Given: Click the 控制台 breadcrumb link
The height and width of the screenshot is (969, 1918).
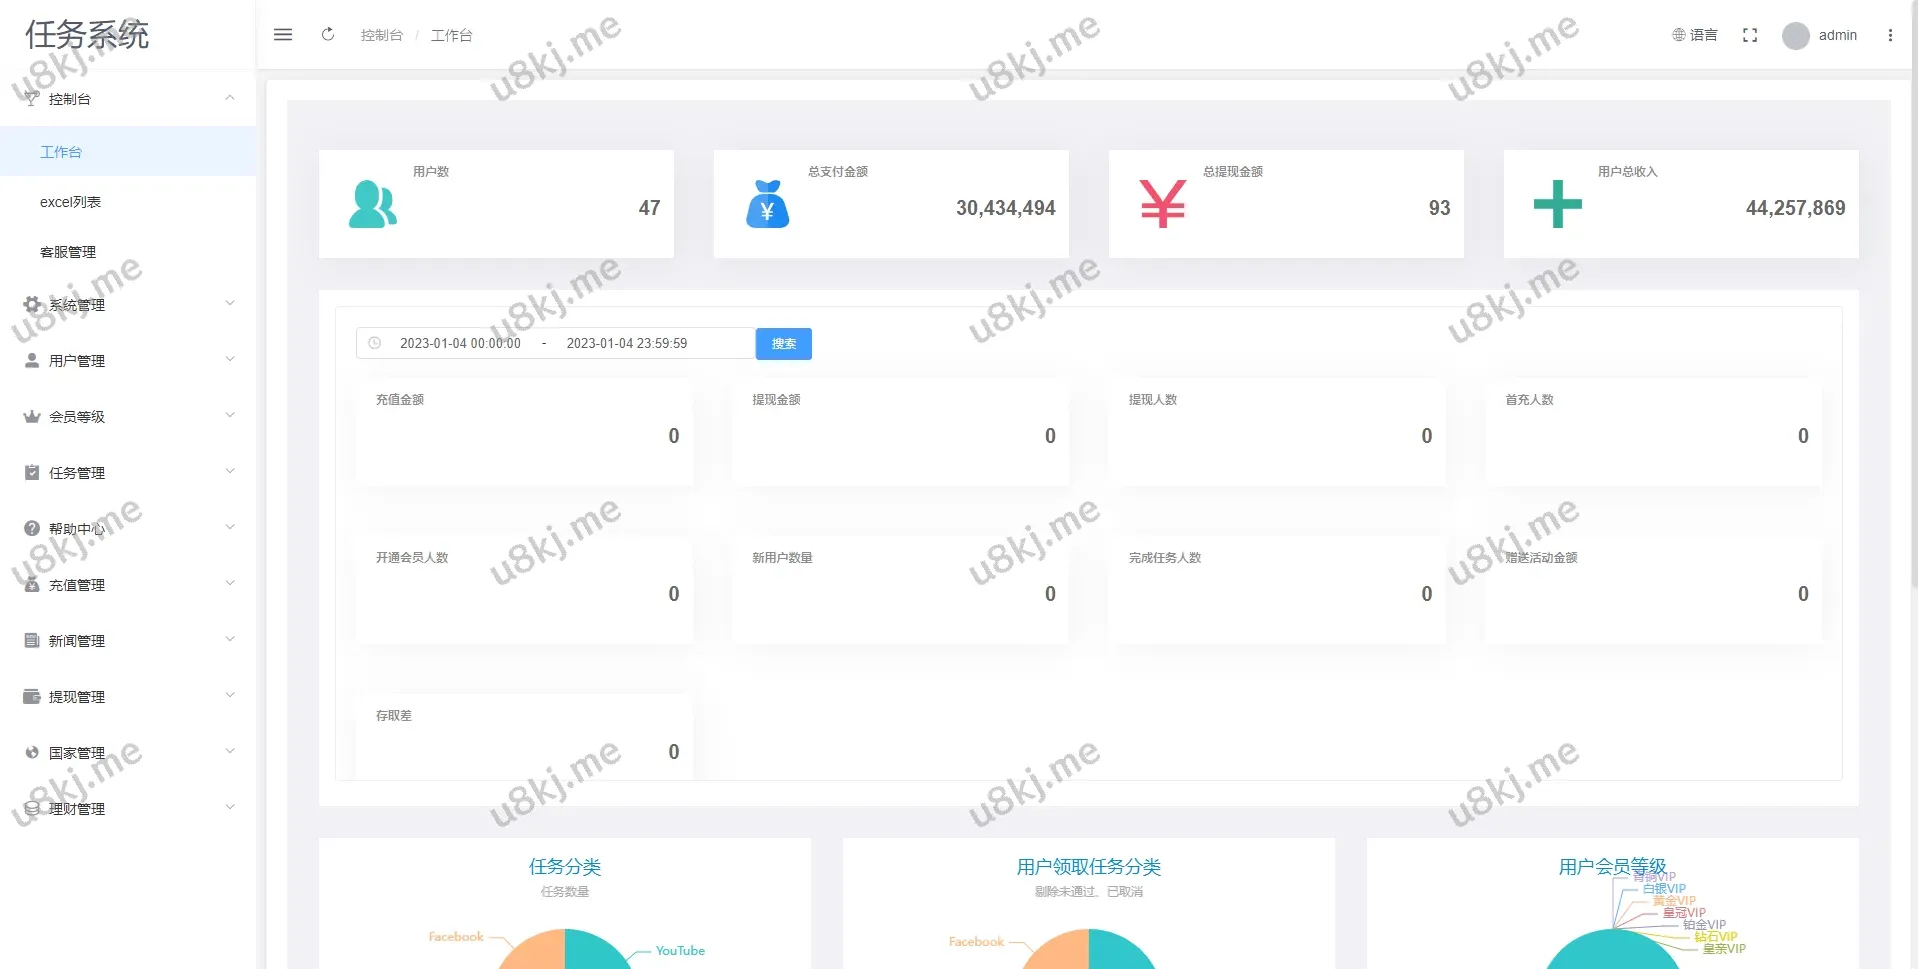Looking at the screenshot, I should tap(381, 36).
